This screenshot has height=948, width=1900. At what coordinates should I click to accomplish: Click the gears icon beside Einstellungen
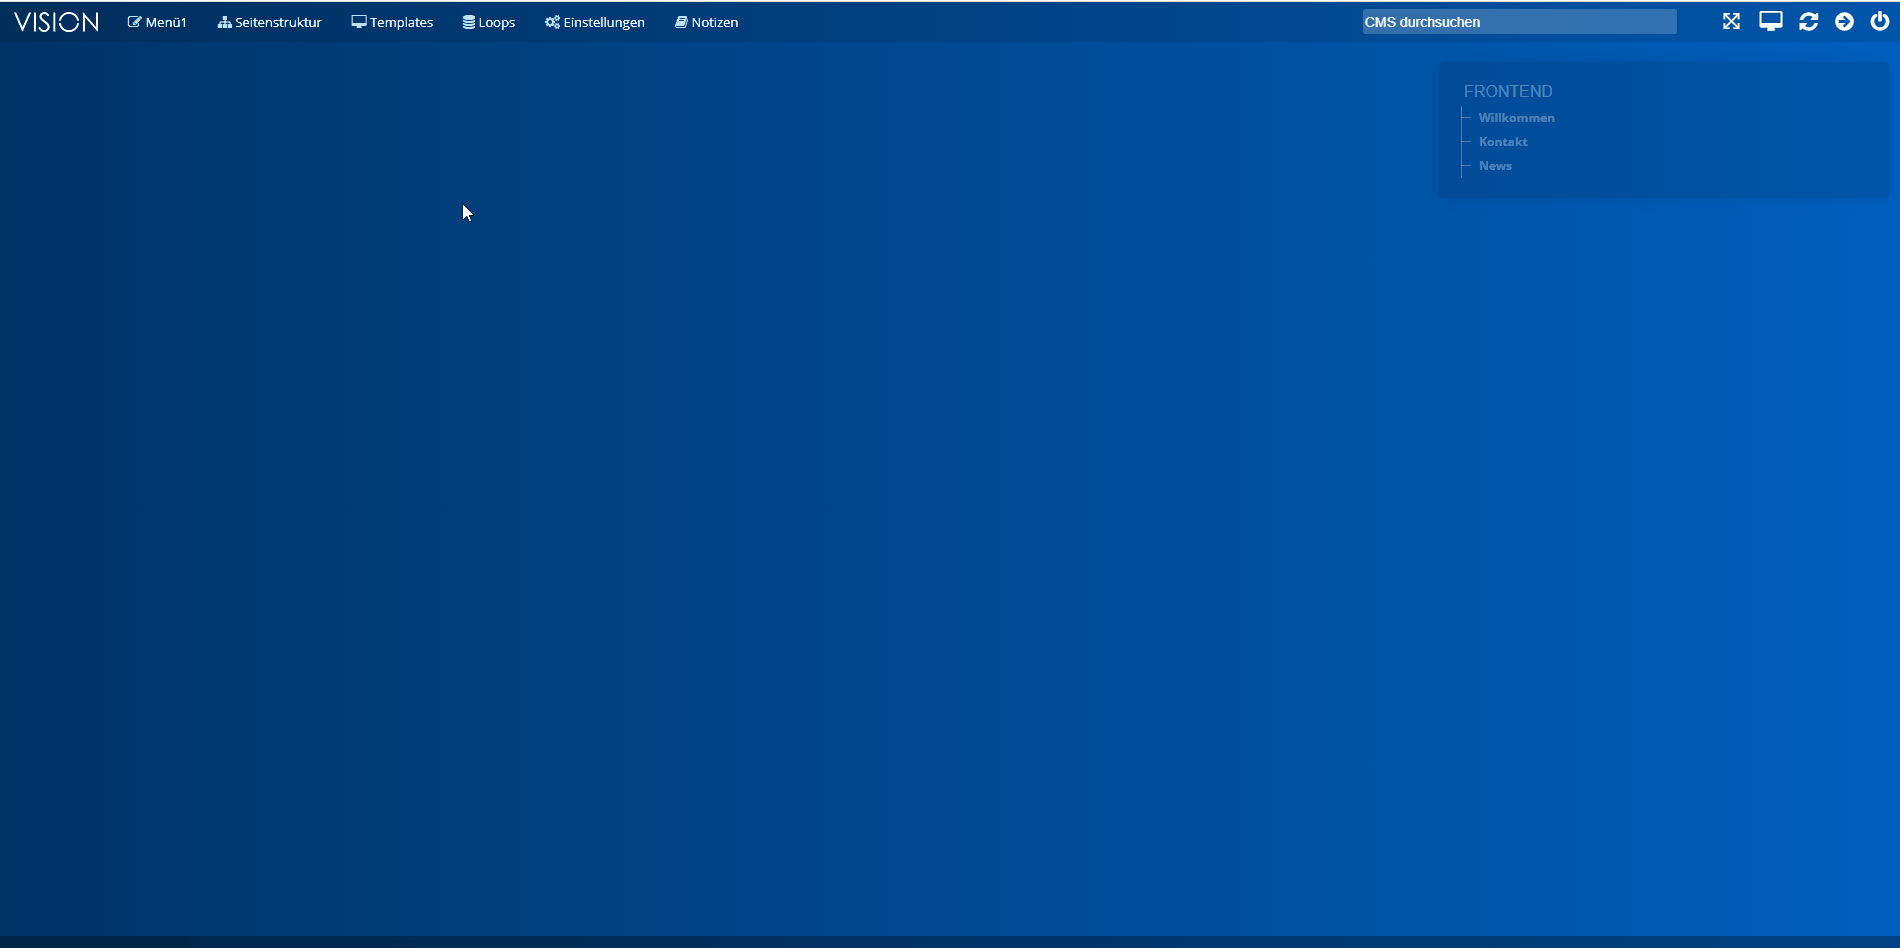pos(552,22)
